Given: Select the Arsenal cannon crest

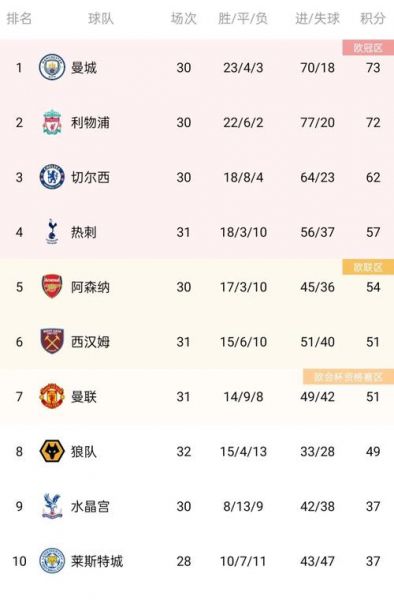Looking at the screenshot, I should click(x=52, y=287).
